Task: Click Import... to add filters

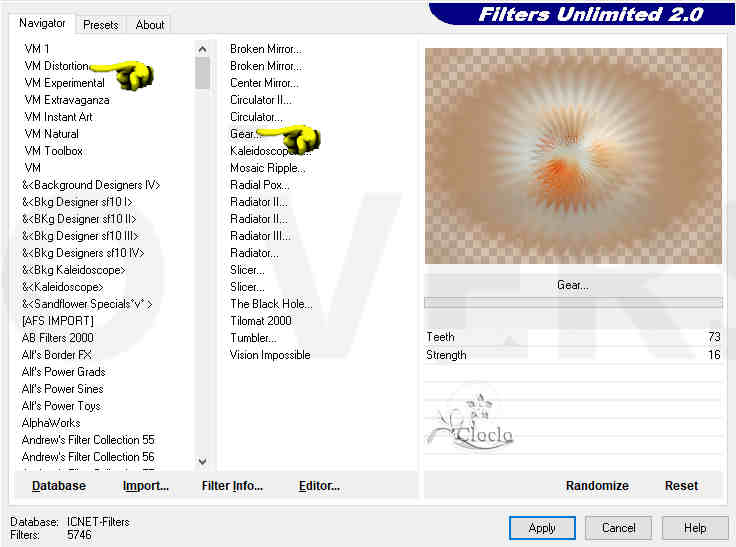Action: [x=146, y=486]
